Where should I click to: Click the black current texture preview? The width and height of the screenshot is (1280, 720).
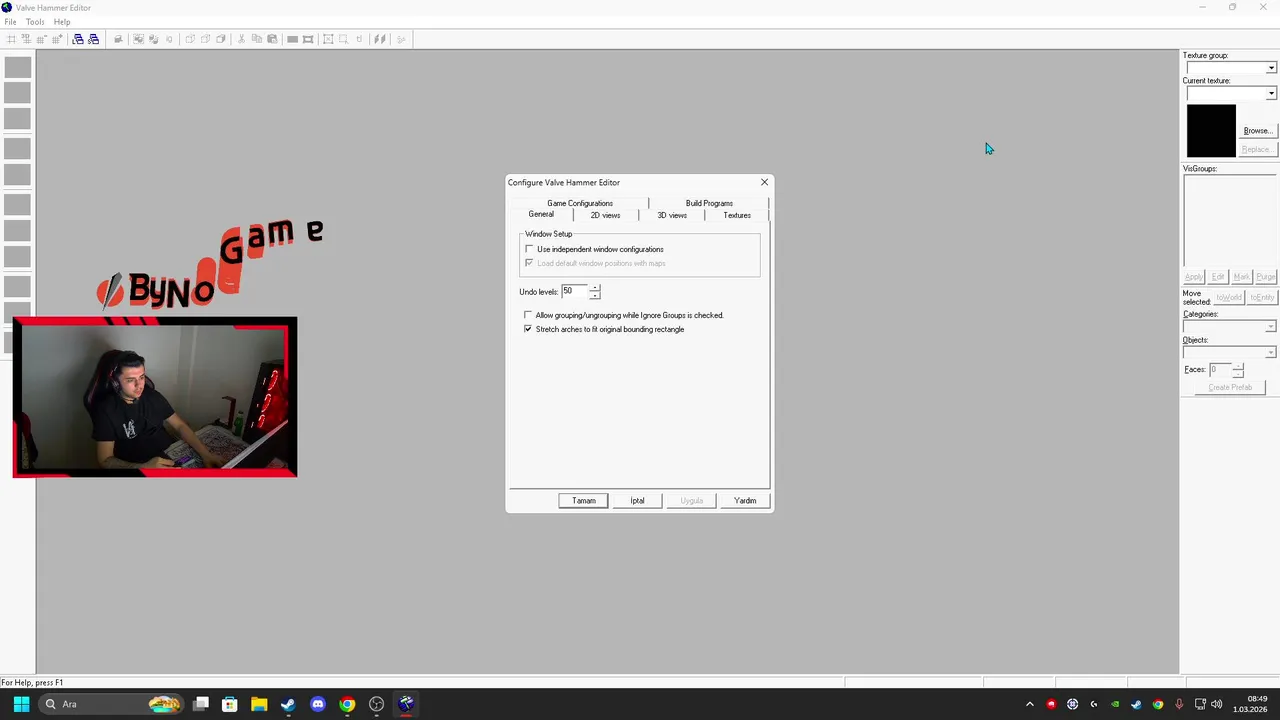(x=1211, y=130)
